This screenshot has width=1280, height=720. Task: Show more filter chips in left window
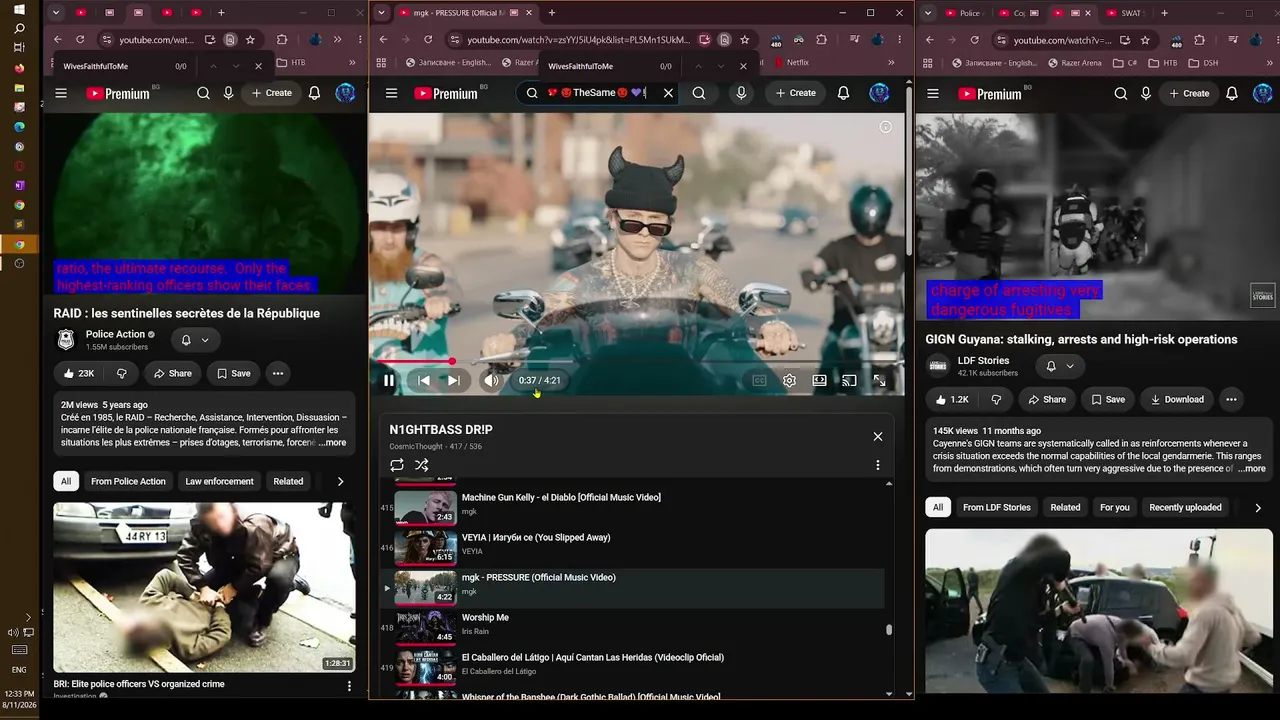[340, 481]
